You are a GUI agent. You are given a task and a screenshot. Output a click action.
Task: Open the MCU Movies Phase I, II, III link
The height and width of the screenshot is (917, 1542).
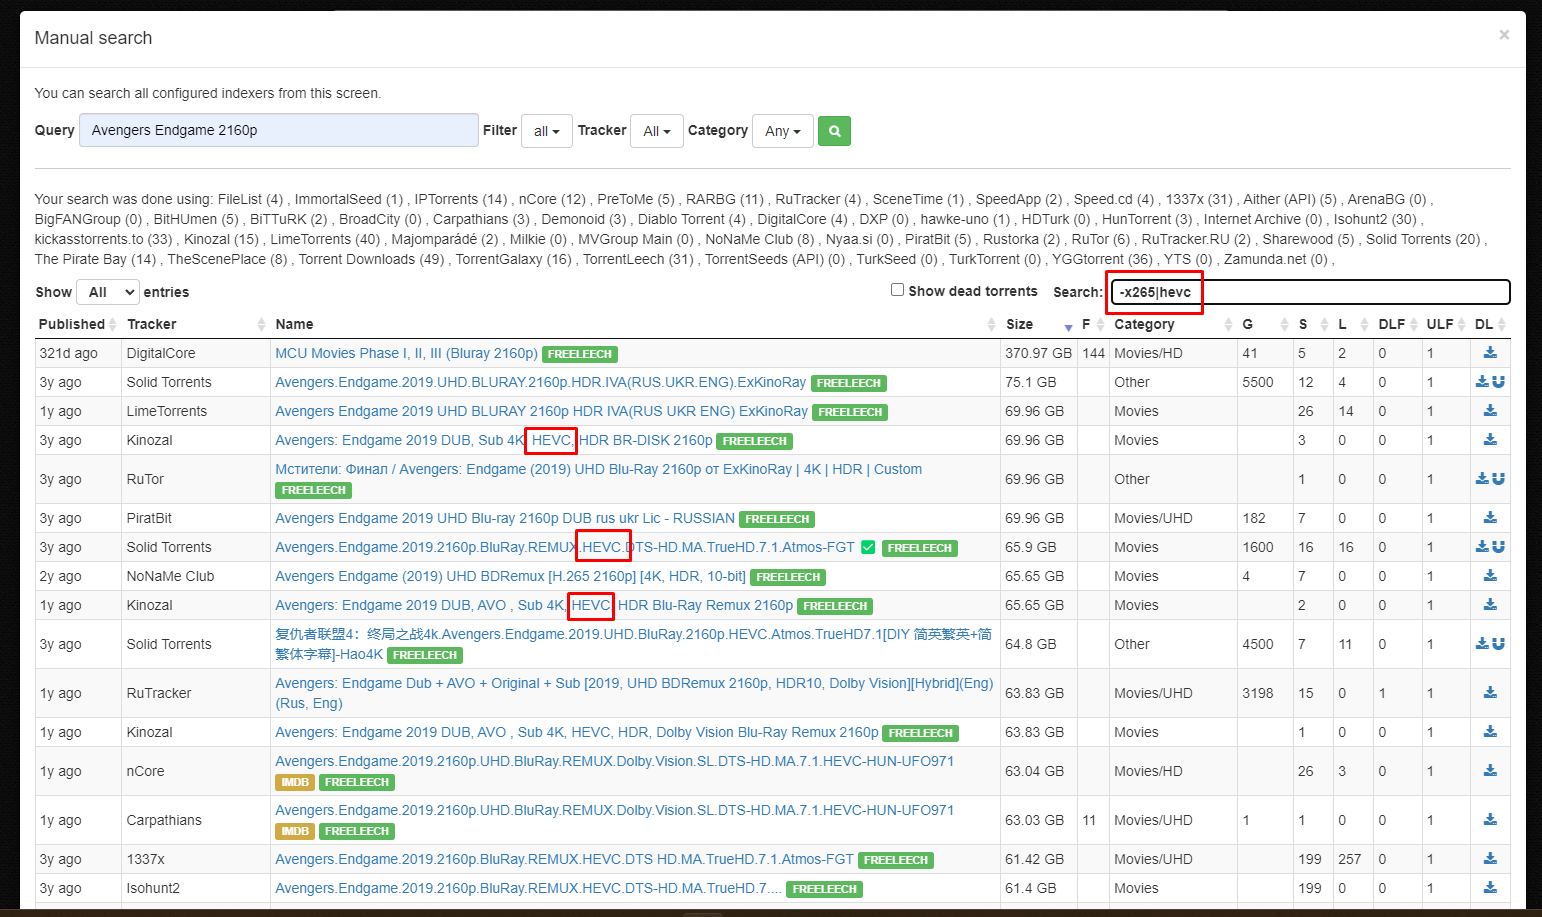coord(406,352)
